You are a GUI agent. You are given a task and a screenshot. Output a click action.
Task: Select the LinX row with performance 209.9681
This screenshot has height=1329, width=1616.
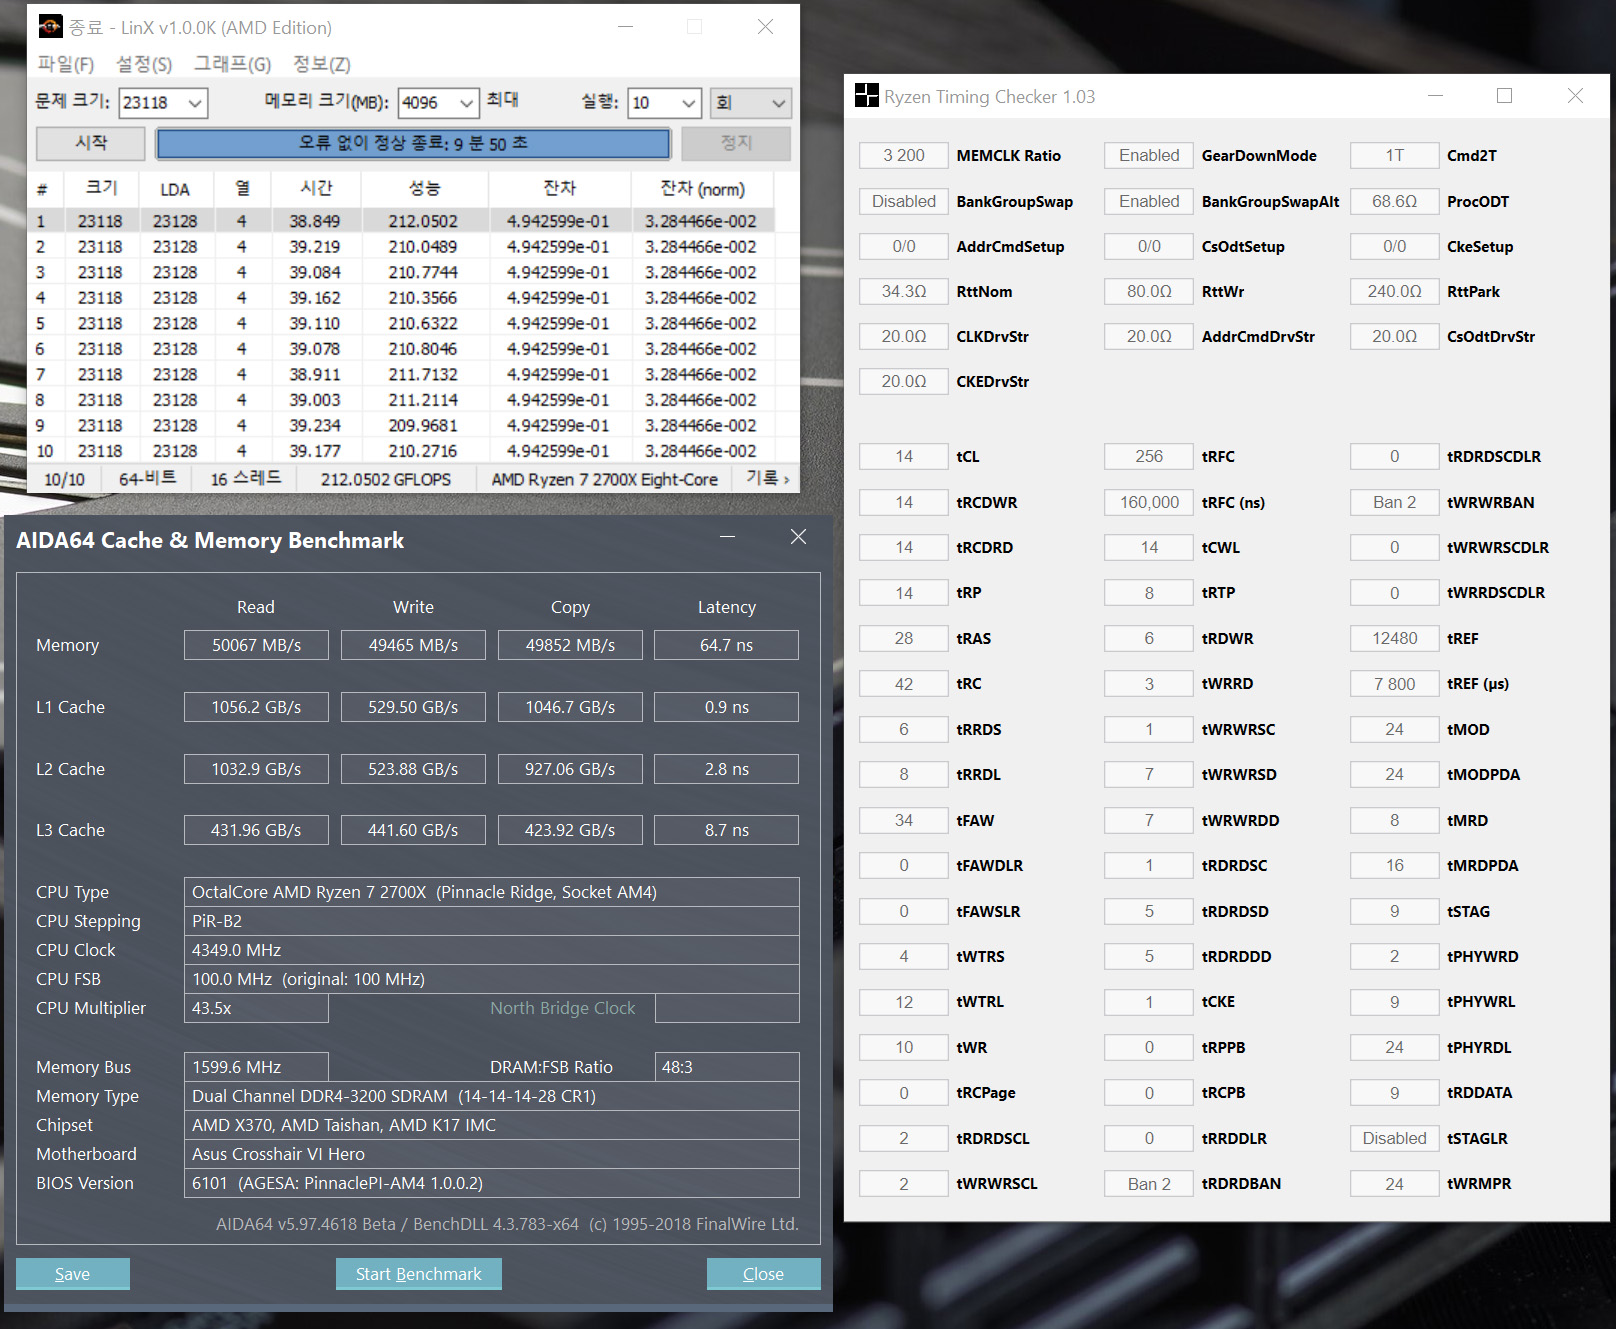[401, 425]
